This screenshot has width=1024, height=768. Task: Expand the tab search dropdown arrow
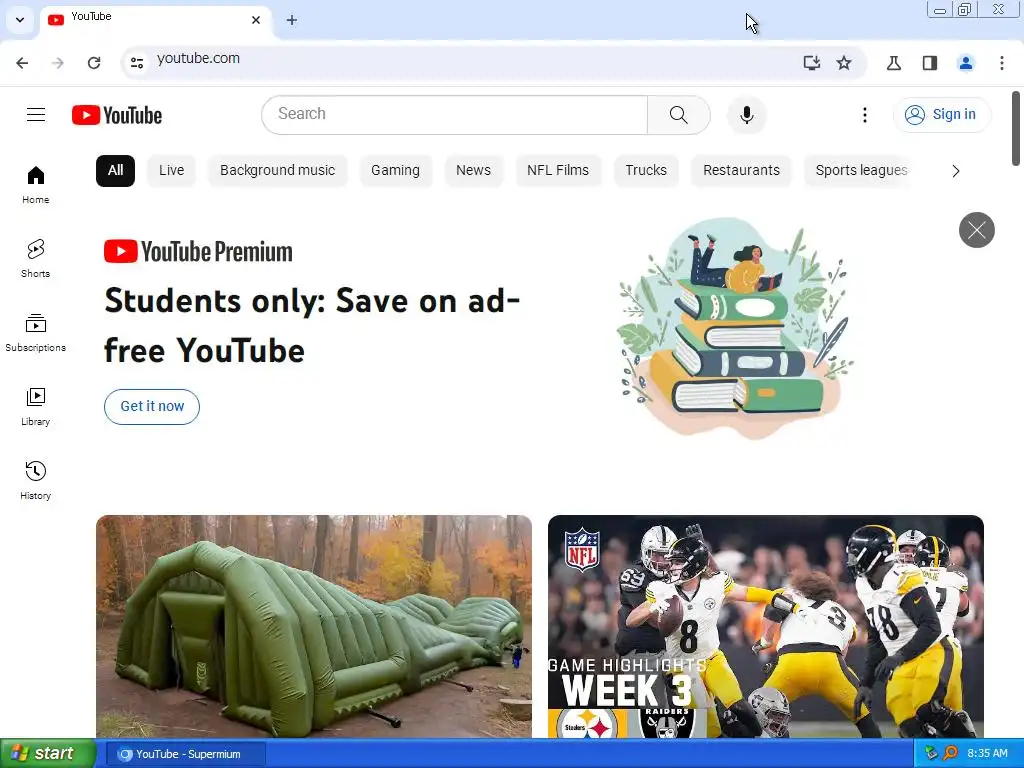(20, 20)
